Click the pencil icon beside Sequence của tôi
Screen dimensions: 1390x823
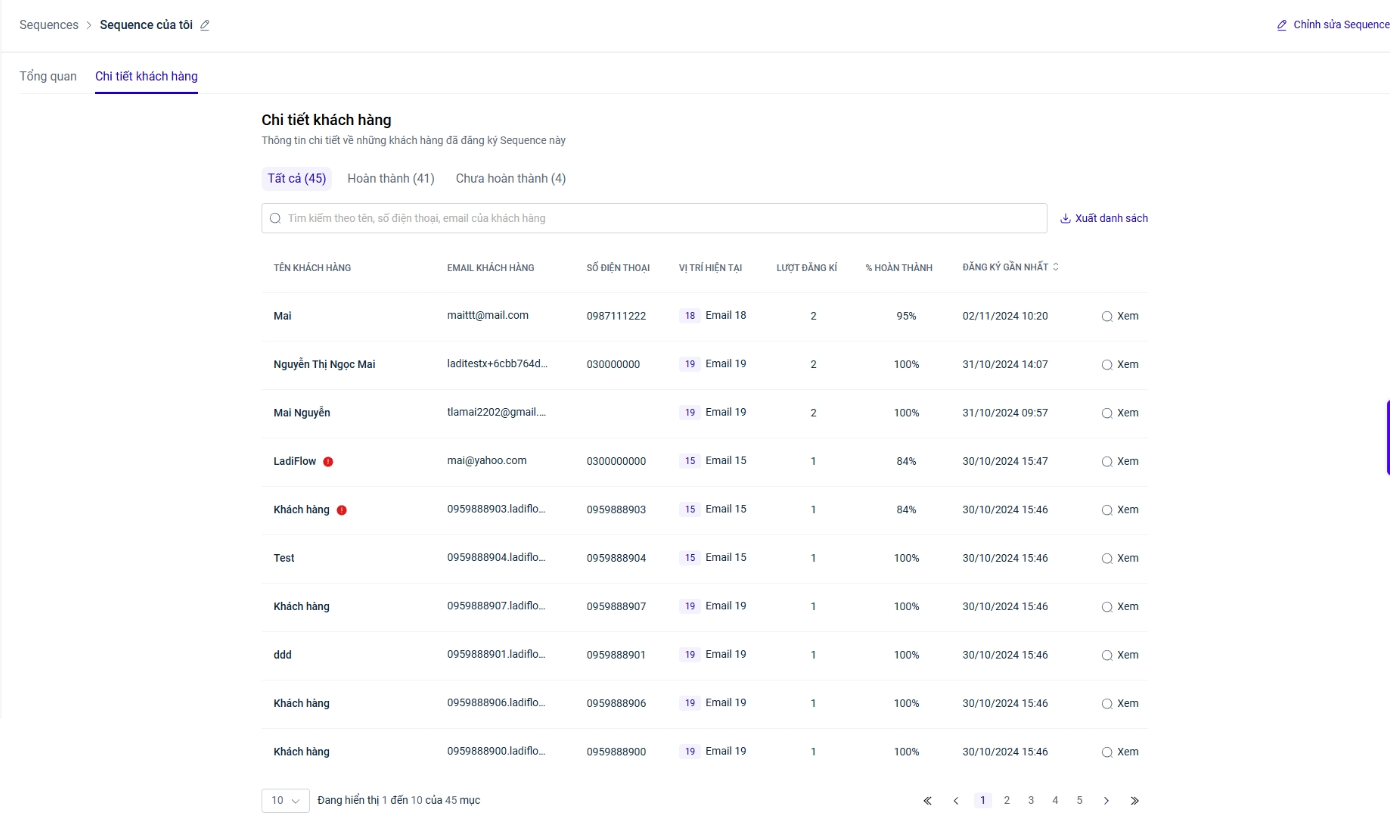click(x=205, y=25)
